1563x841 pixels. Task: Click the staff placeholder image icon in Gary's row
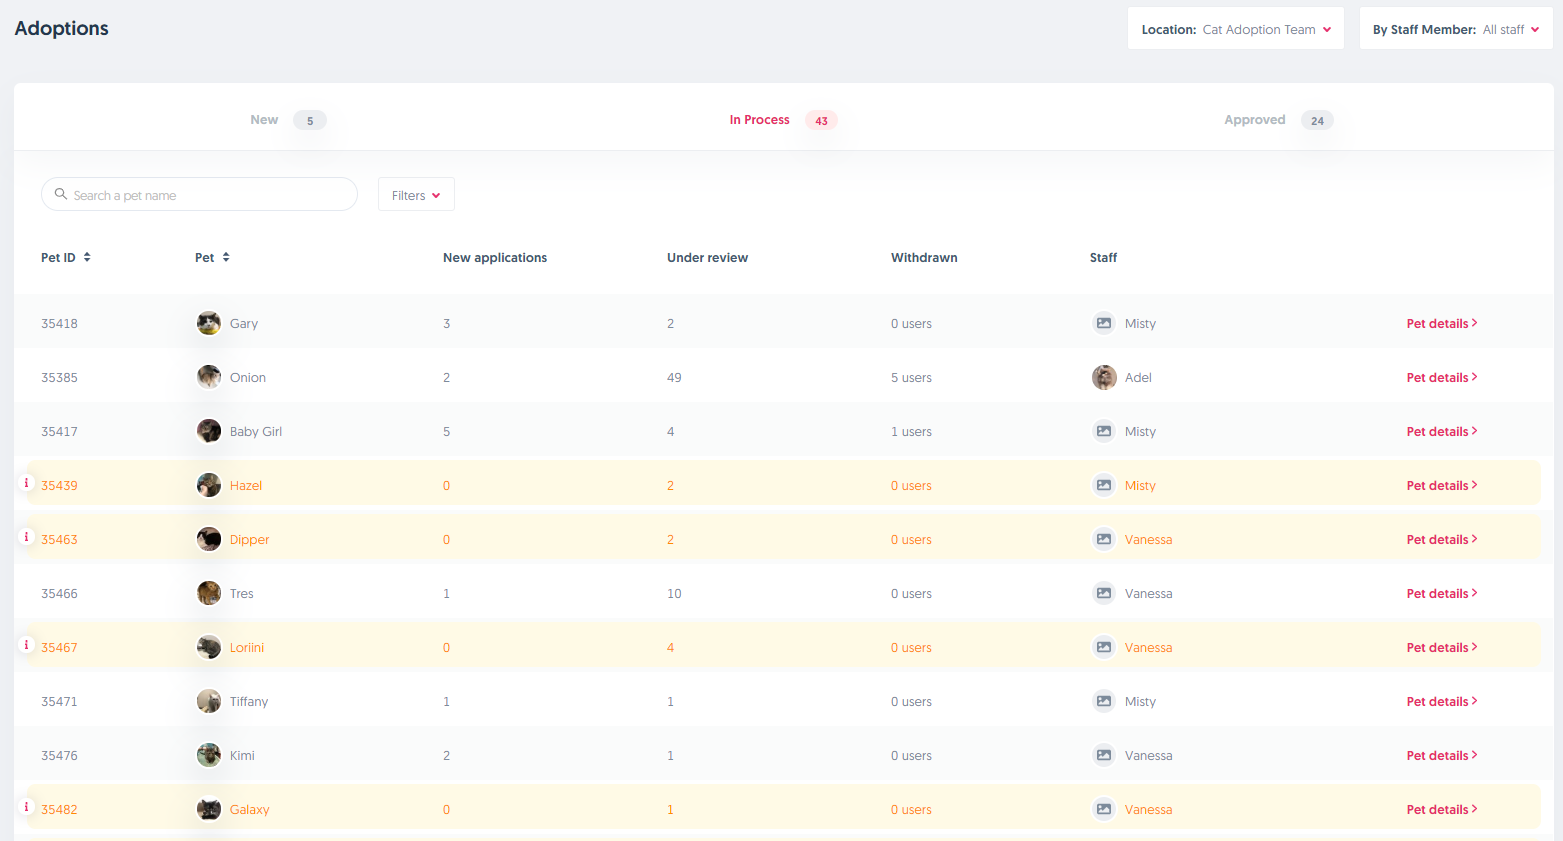tap(1104, 323)
